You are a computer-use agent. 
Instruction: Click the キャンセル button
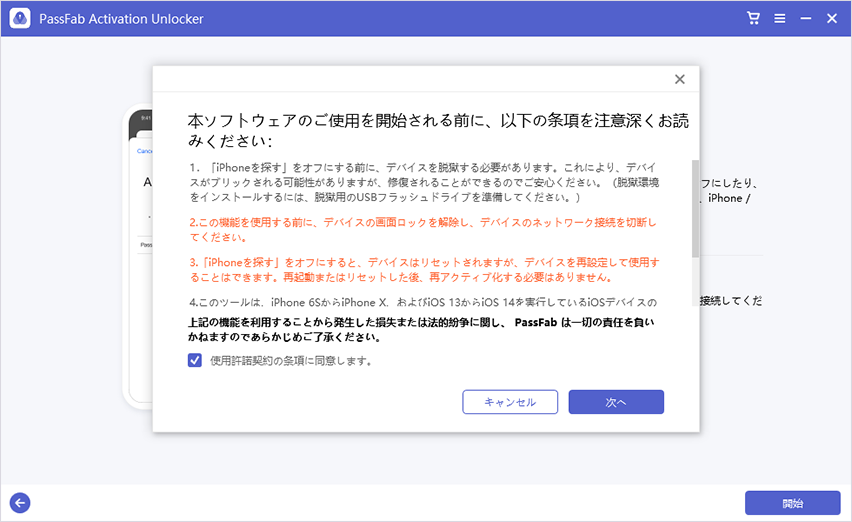coord(510,402)
